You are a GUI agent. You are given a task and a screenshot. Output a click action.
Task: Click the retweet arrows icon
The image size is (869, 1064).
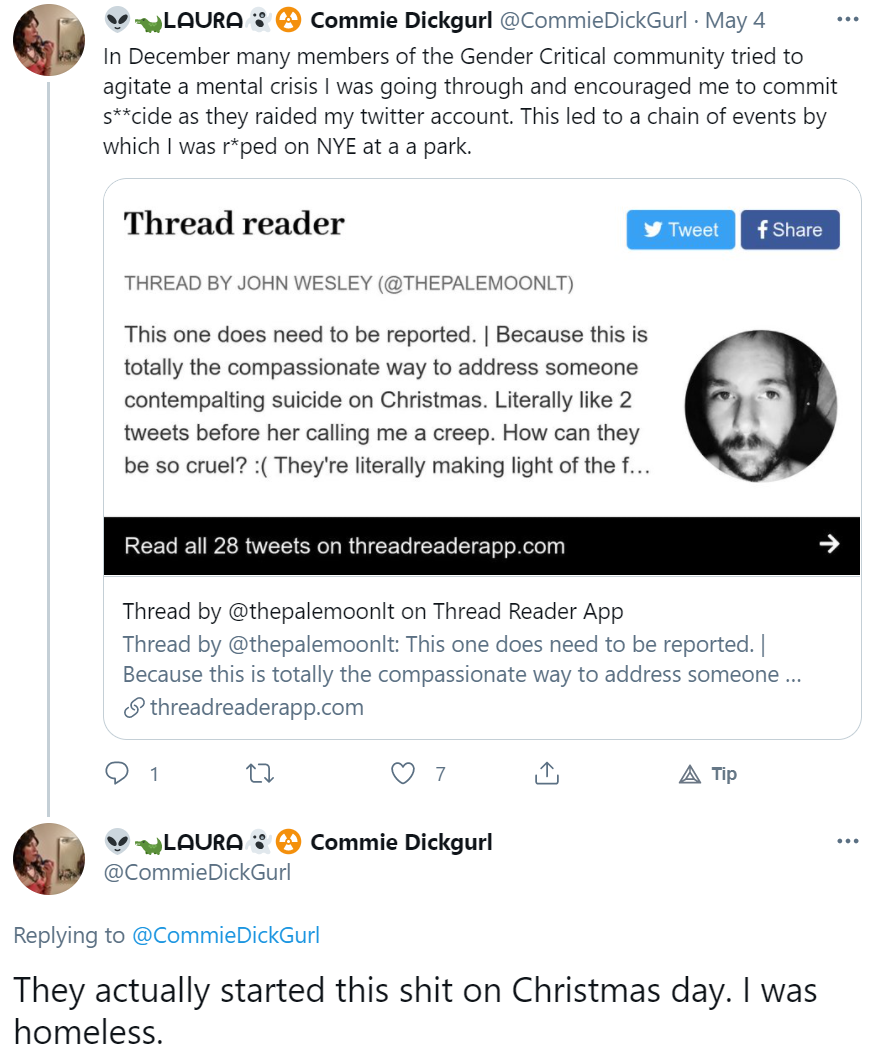[259, 773]
